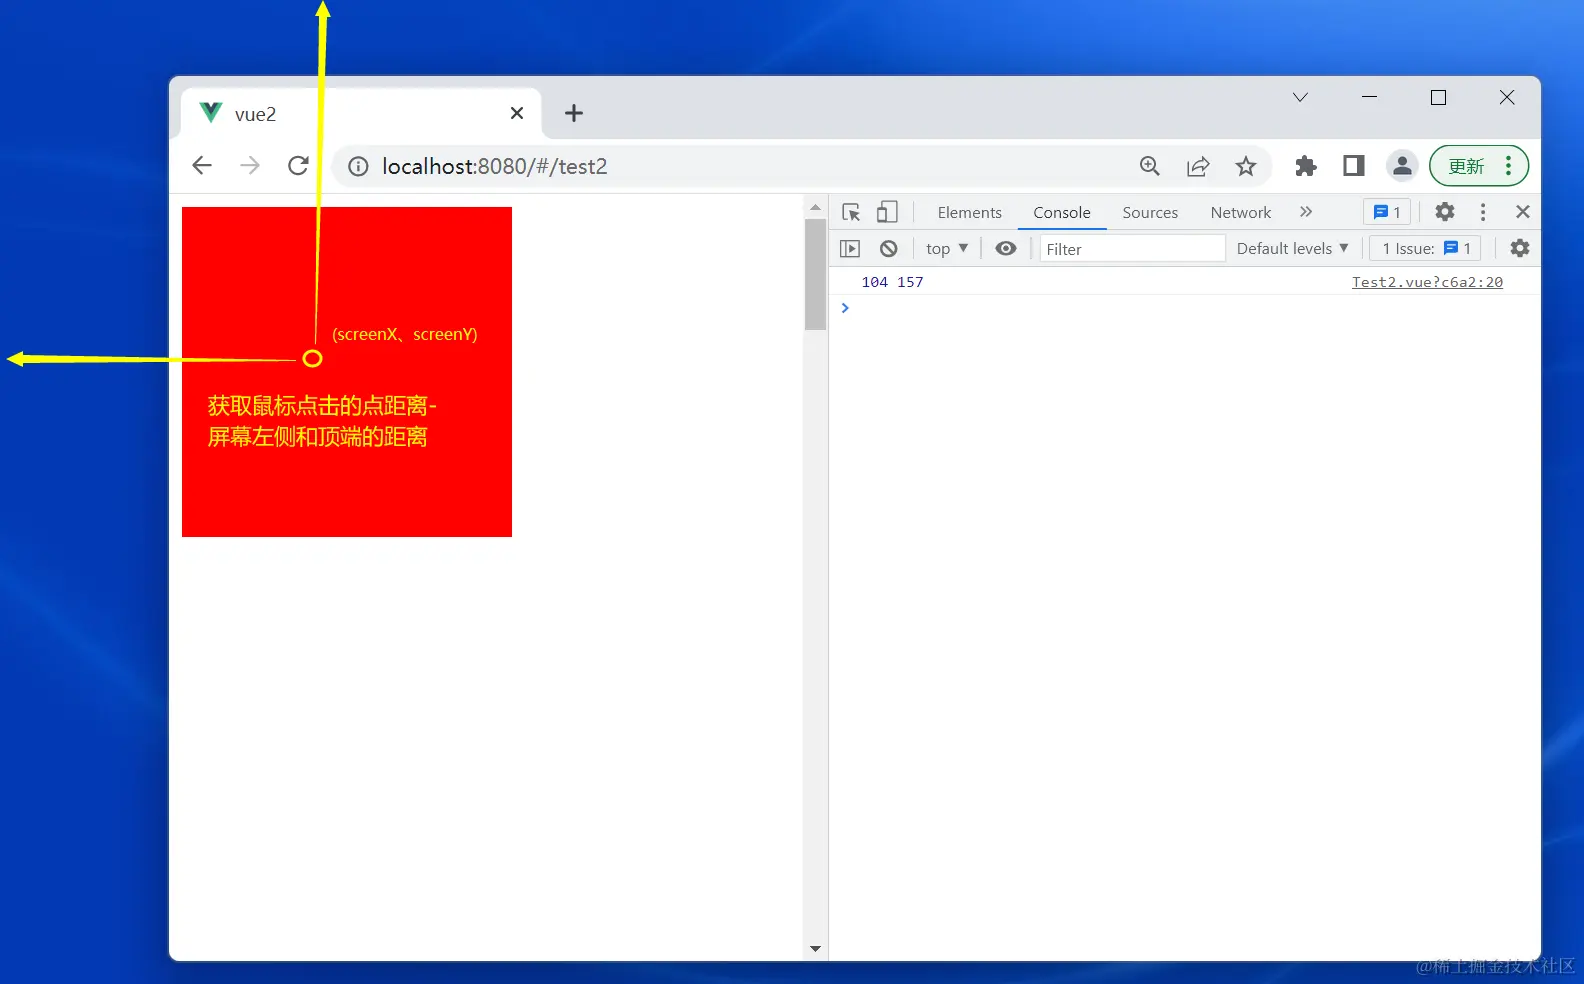This screenshot has width=1584, height=984.
Task: Open the zoom magnifier in address bar
Action: tap(1150, 166)
